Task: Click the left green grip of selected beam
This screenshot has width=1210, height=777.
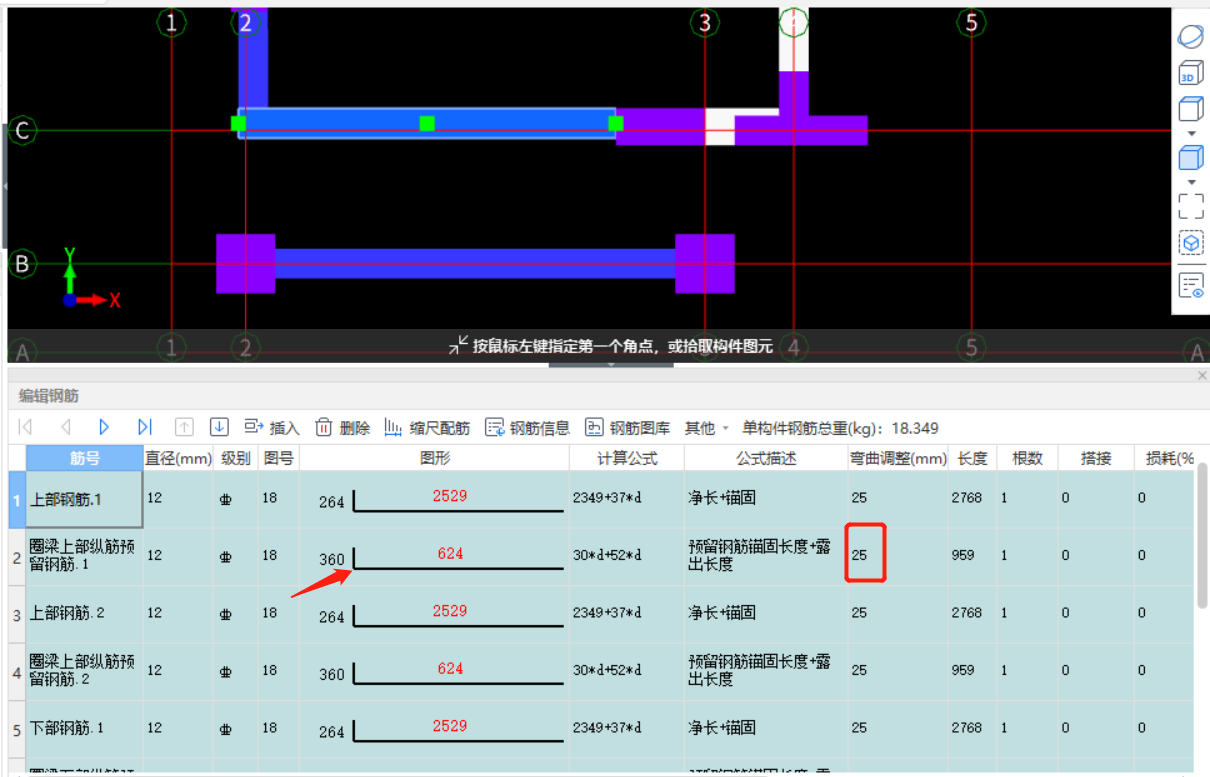Action: (x=238, y=123)
